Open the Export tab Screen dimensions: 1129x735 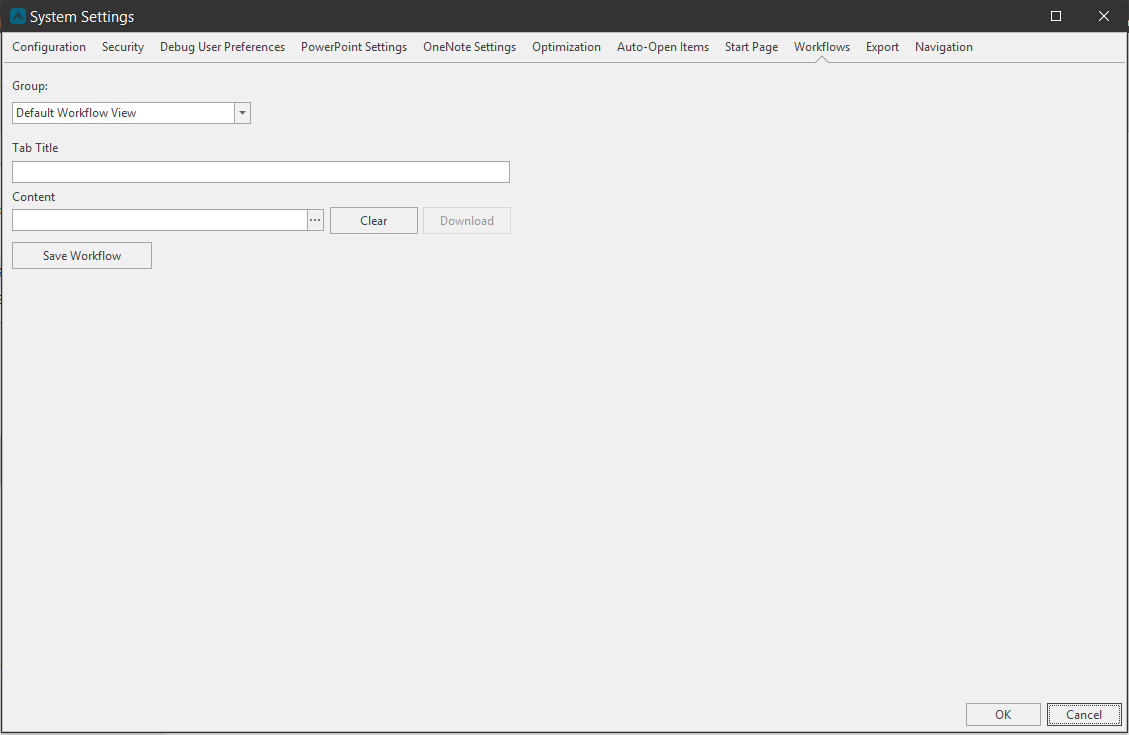(x=882, y=47)
